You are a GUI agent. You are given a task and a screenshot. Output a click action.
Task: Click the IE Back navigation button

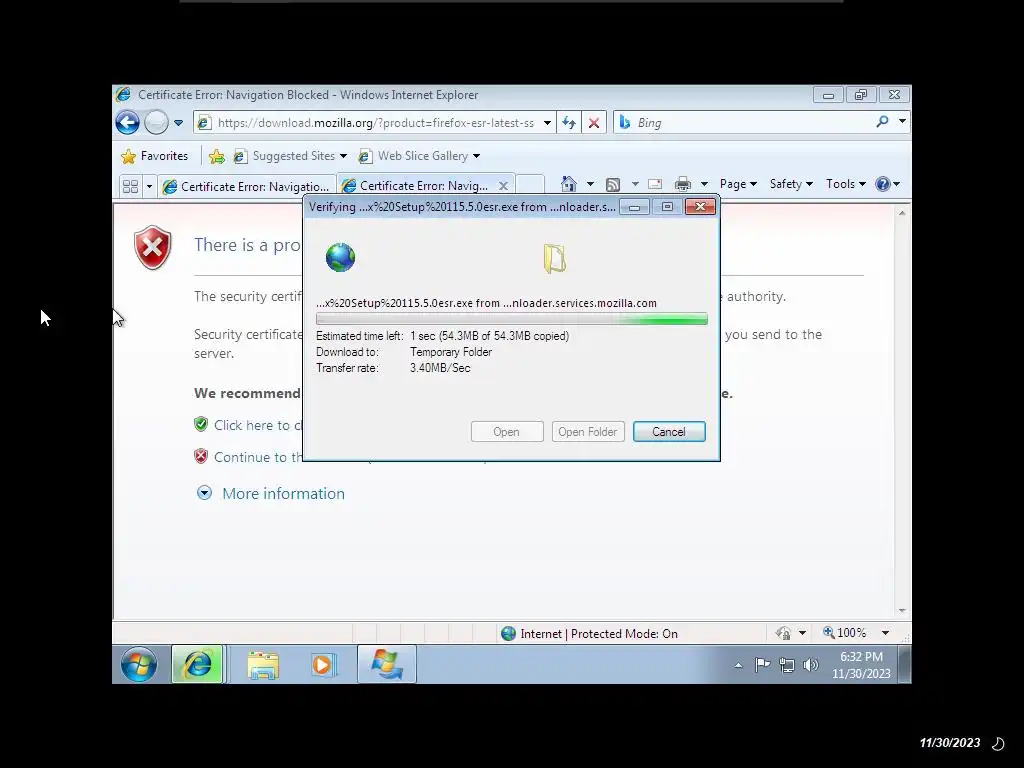[x=127, y=122]
